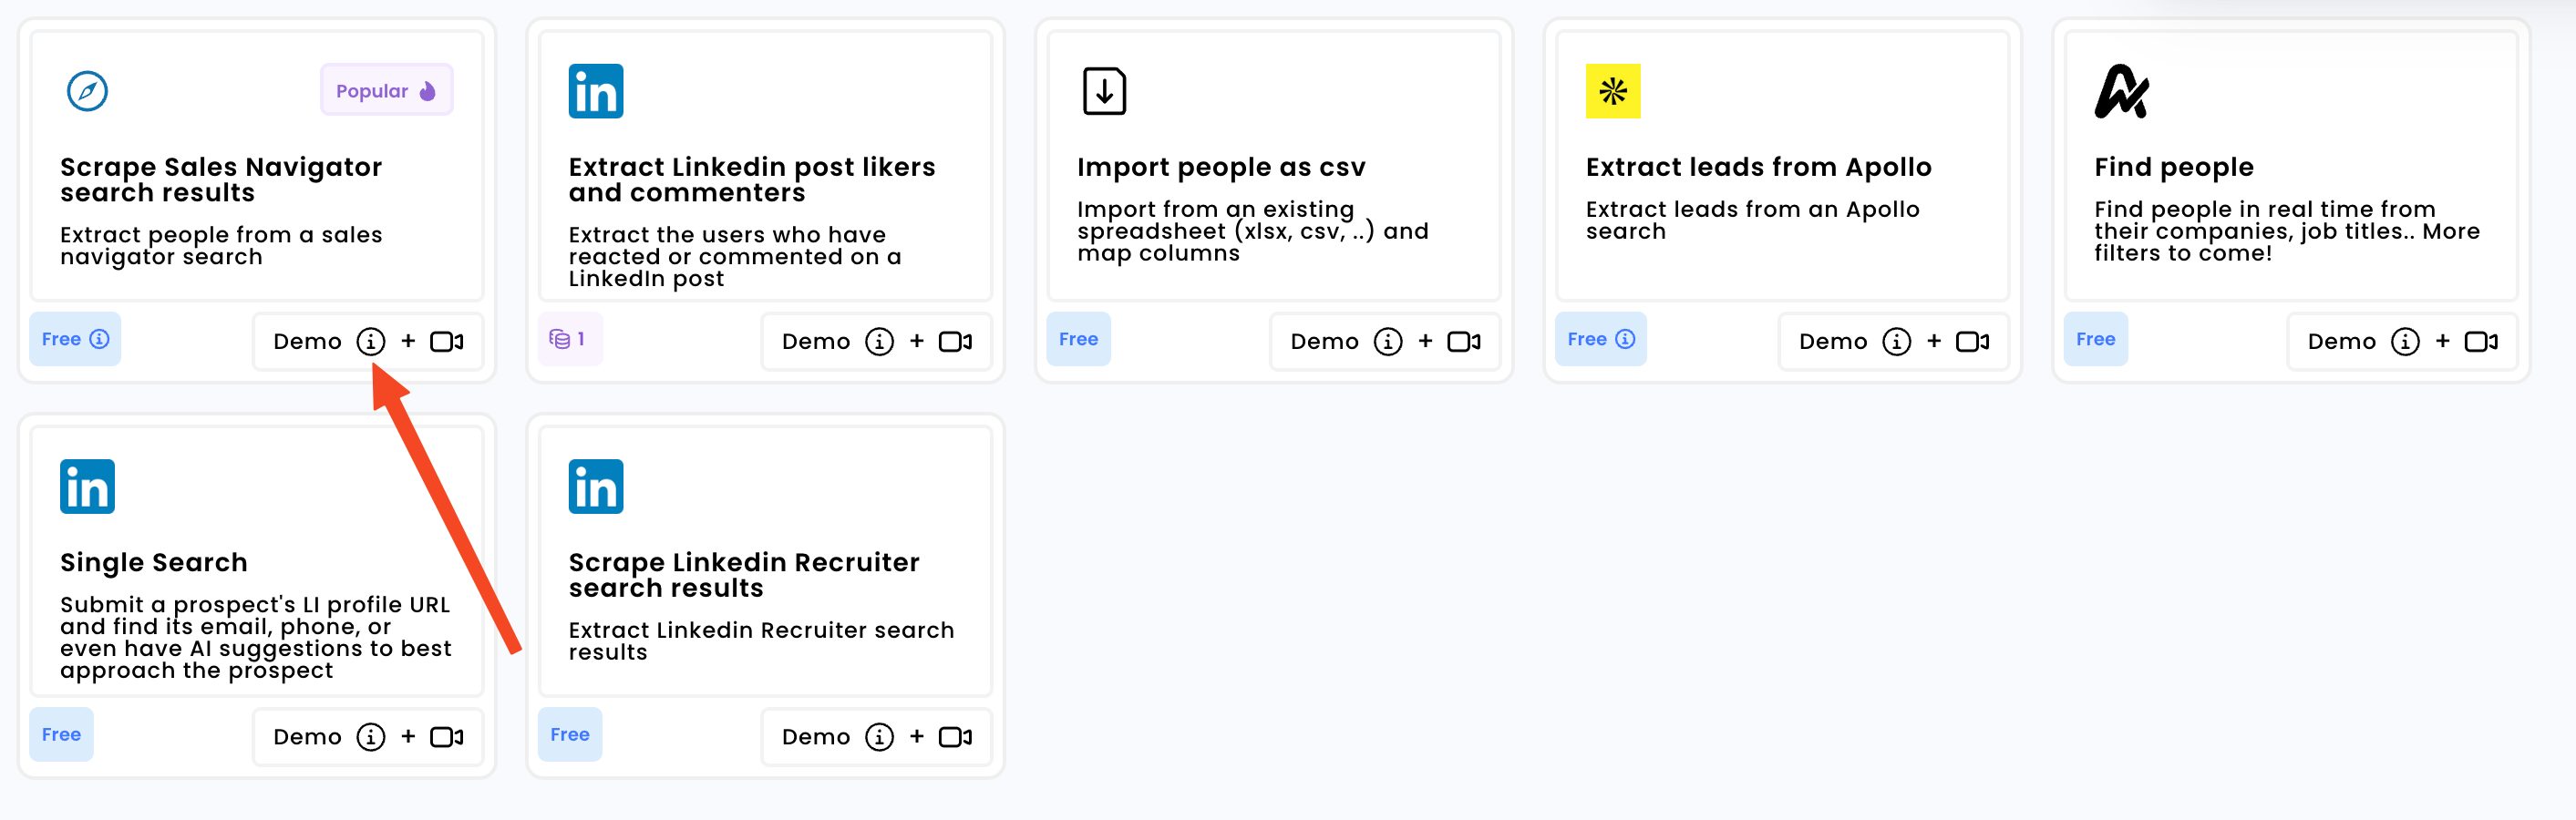
Task: Click the Sales Navigator compass icon
Action: tap(87, 91)
